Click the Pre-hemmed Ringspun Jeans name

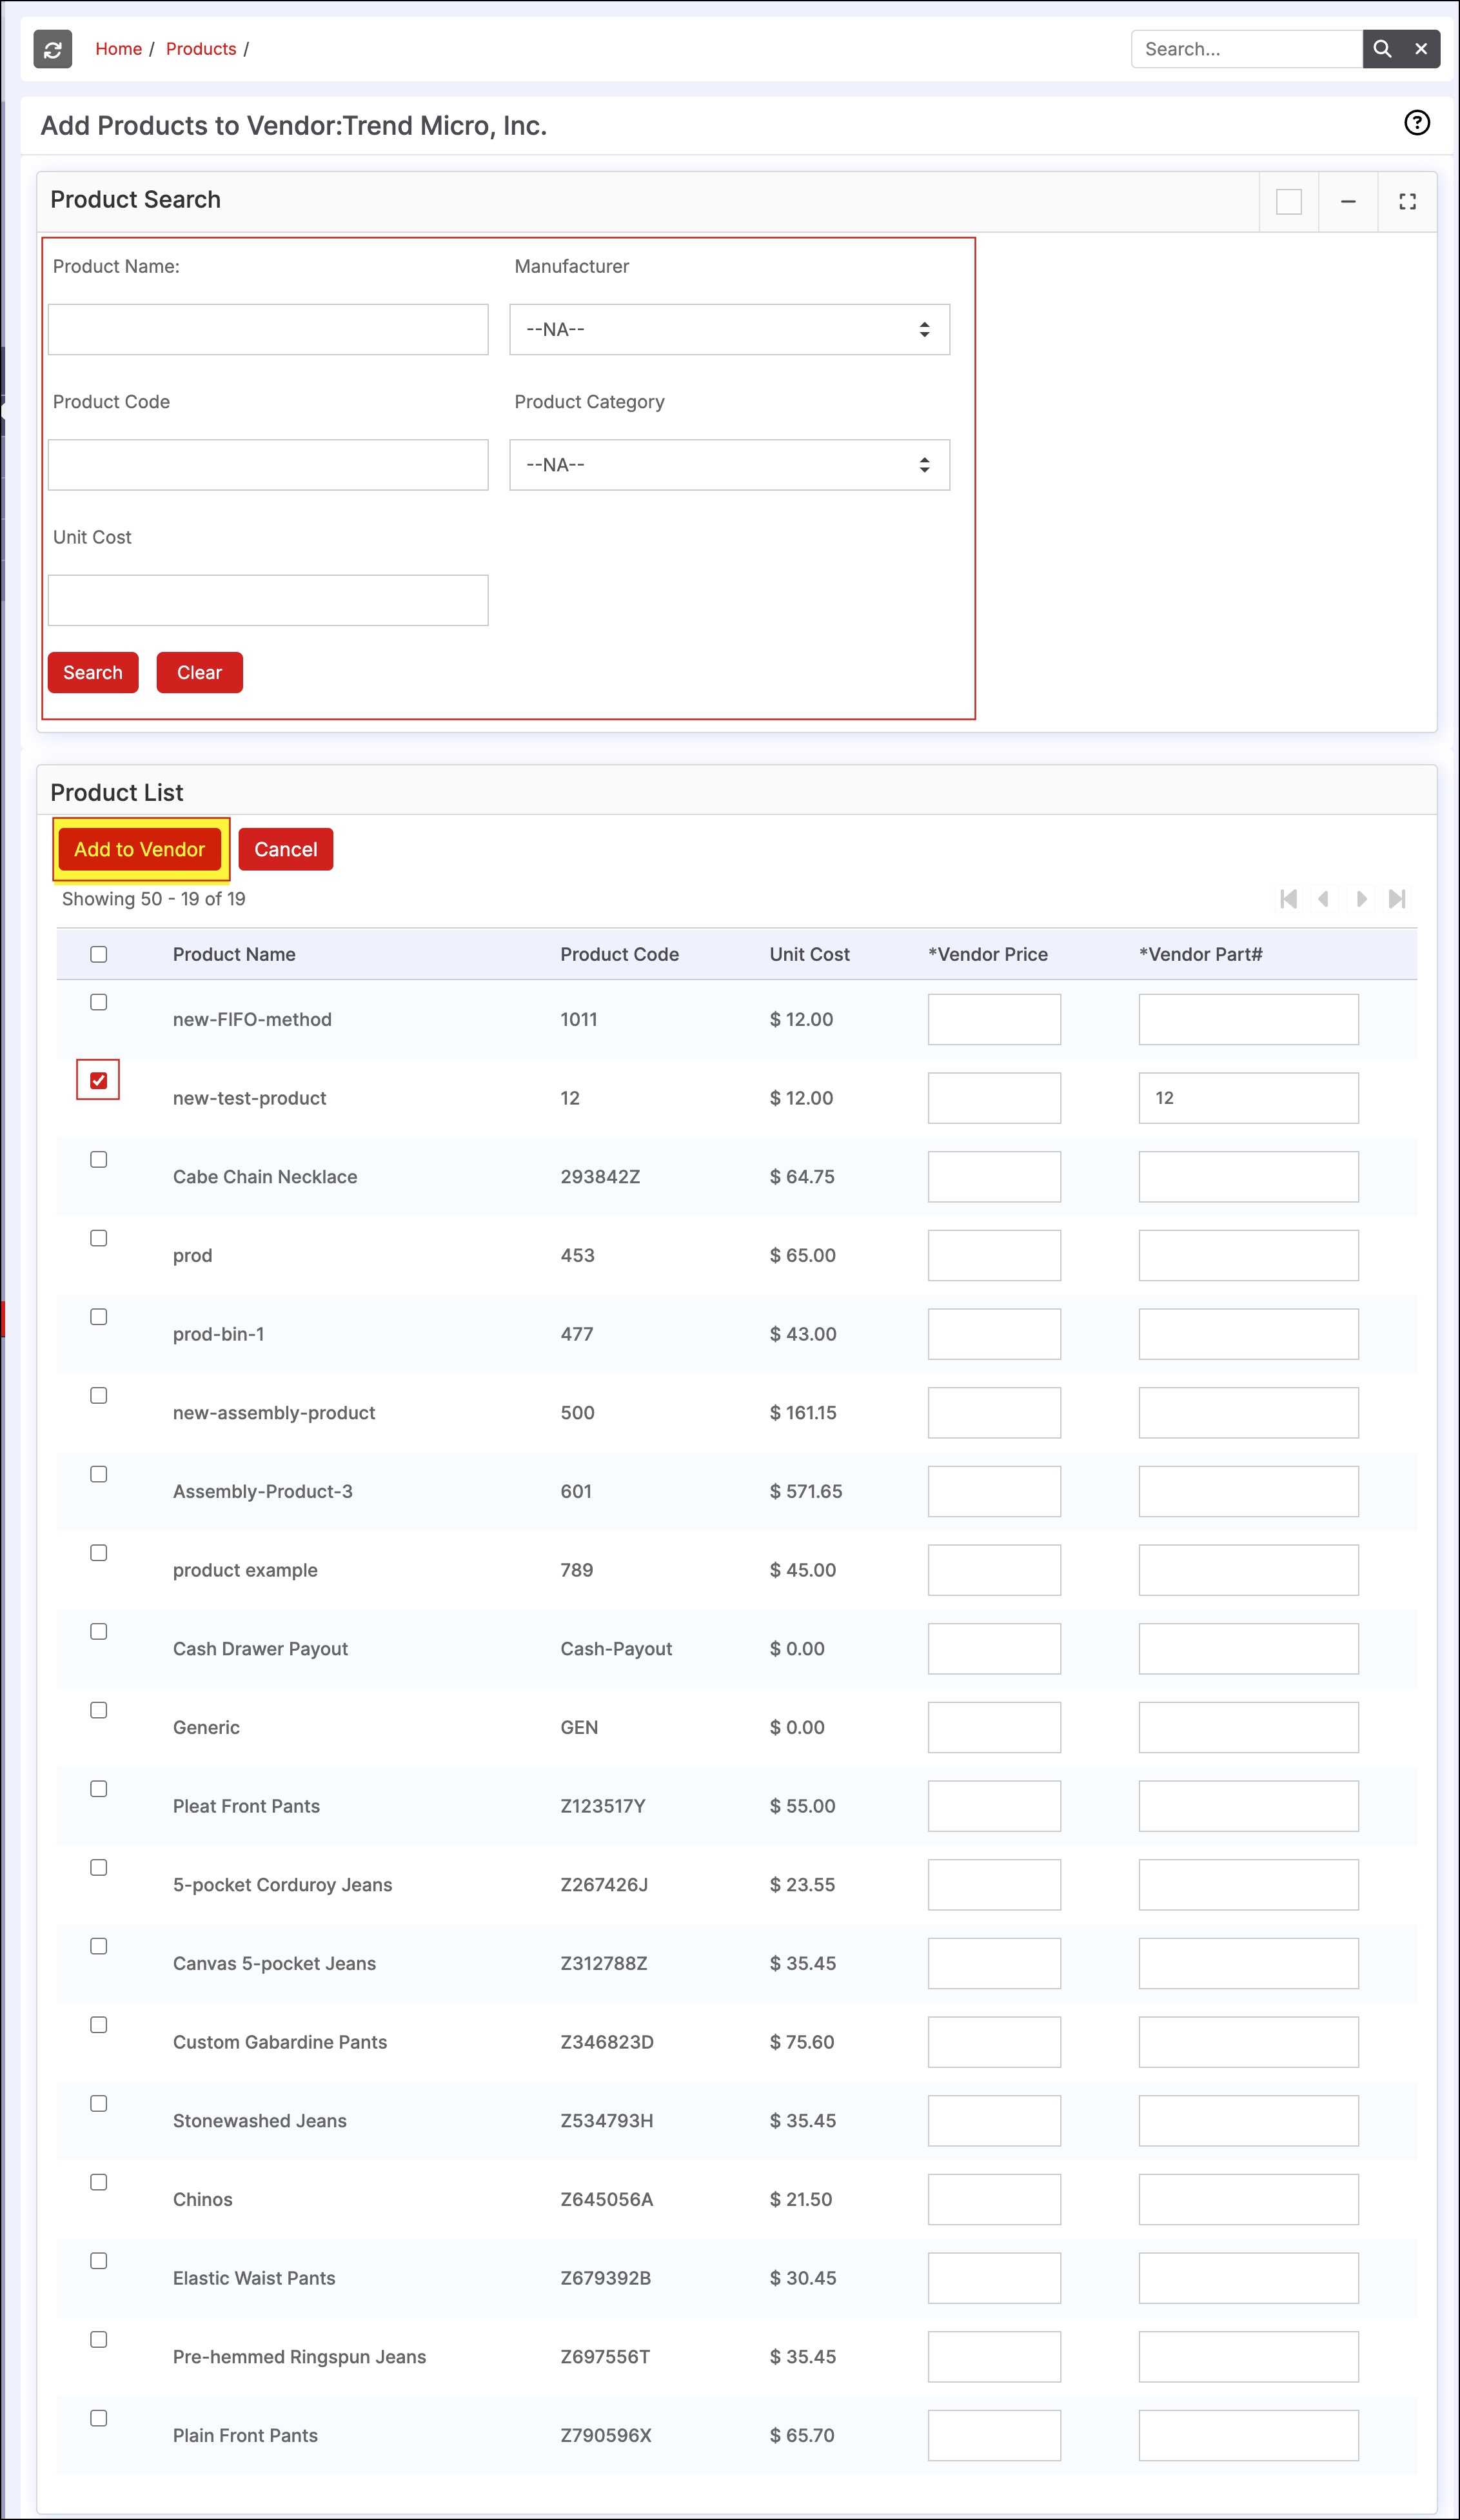299,2357
